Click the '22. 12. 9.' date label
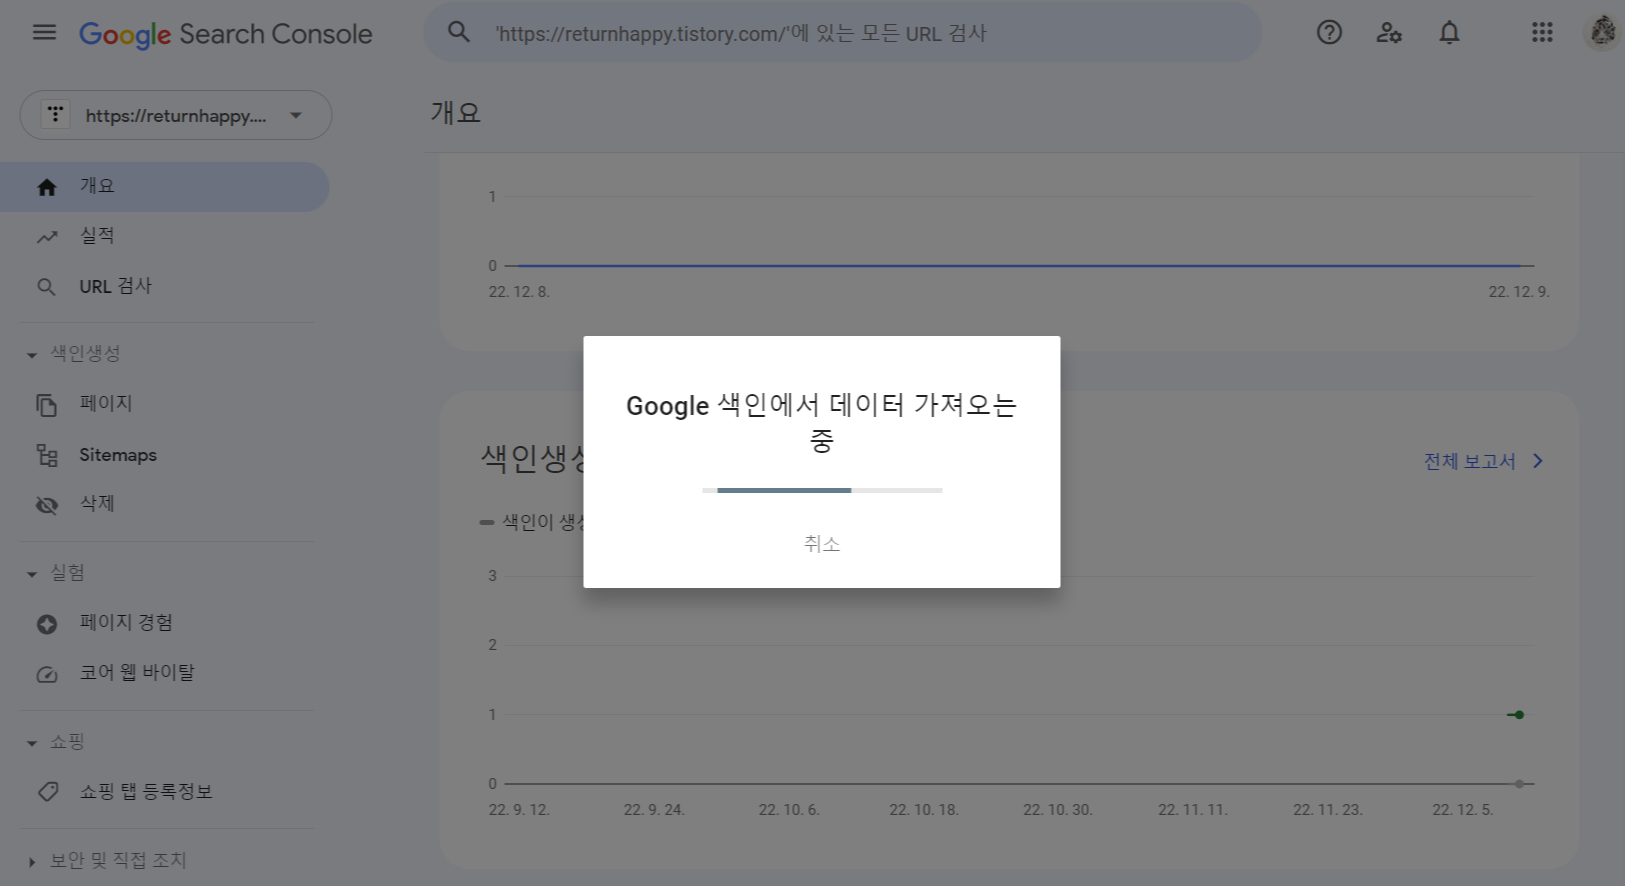This screenshot has width=1625, height=886. pos(1519,292)
